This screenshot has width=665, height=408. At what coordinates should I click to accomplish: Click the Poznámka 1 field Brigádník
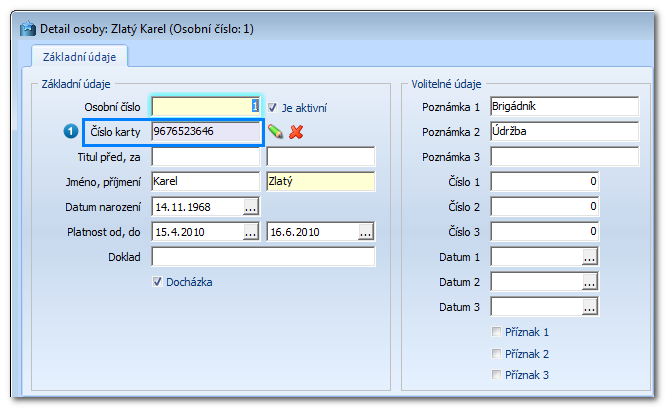click(x=564, y=106)
